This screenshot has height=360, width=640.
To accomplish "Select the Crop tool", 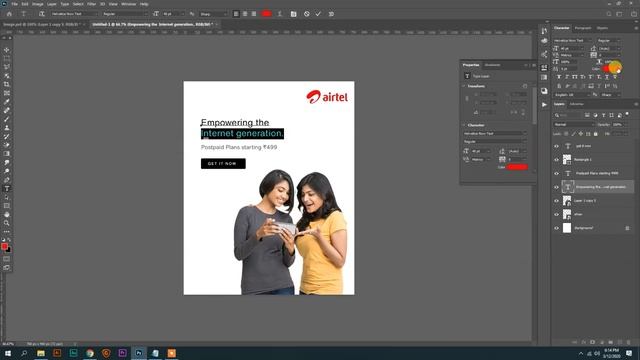I will (7, 84).
